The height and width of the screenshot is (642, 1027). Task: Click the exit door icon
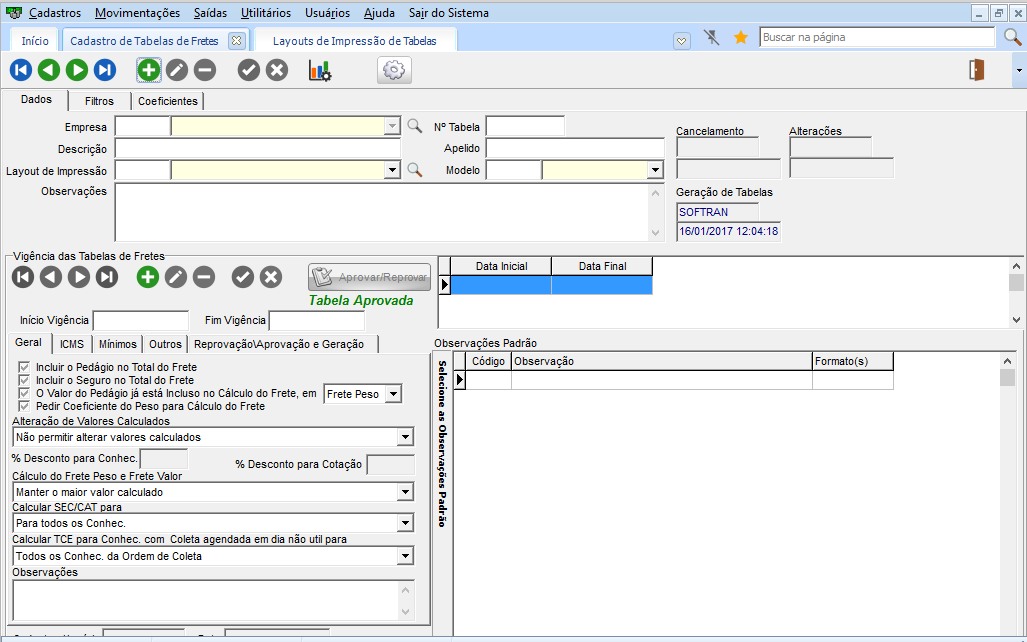click(977, 70)
